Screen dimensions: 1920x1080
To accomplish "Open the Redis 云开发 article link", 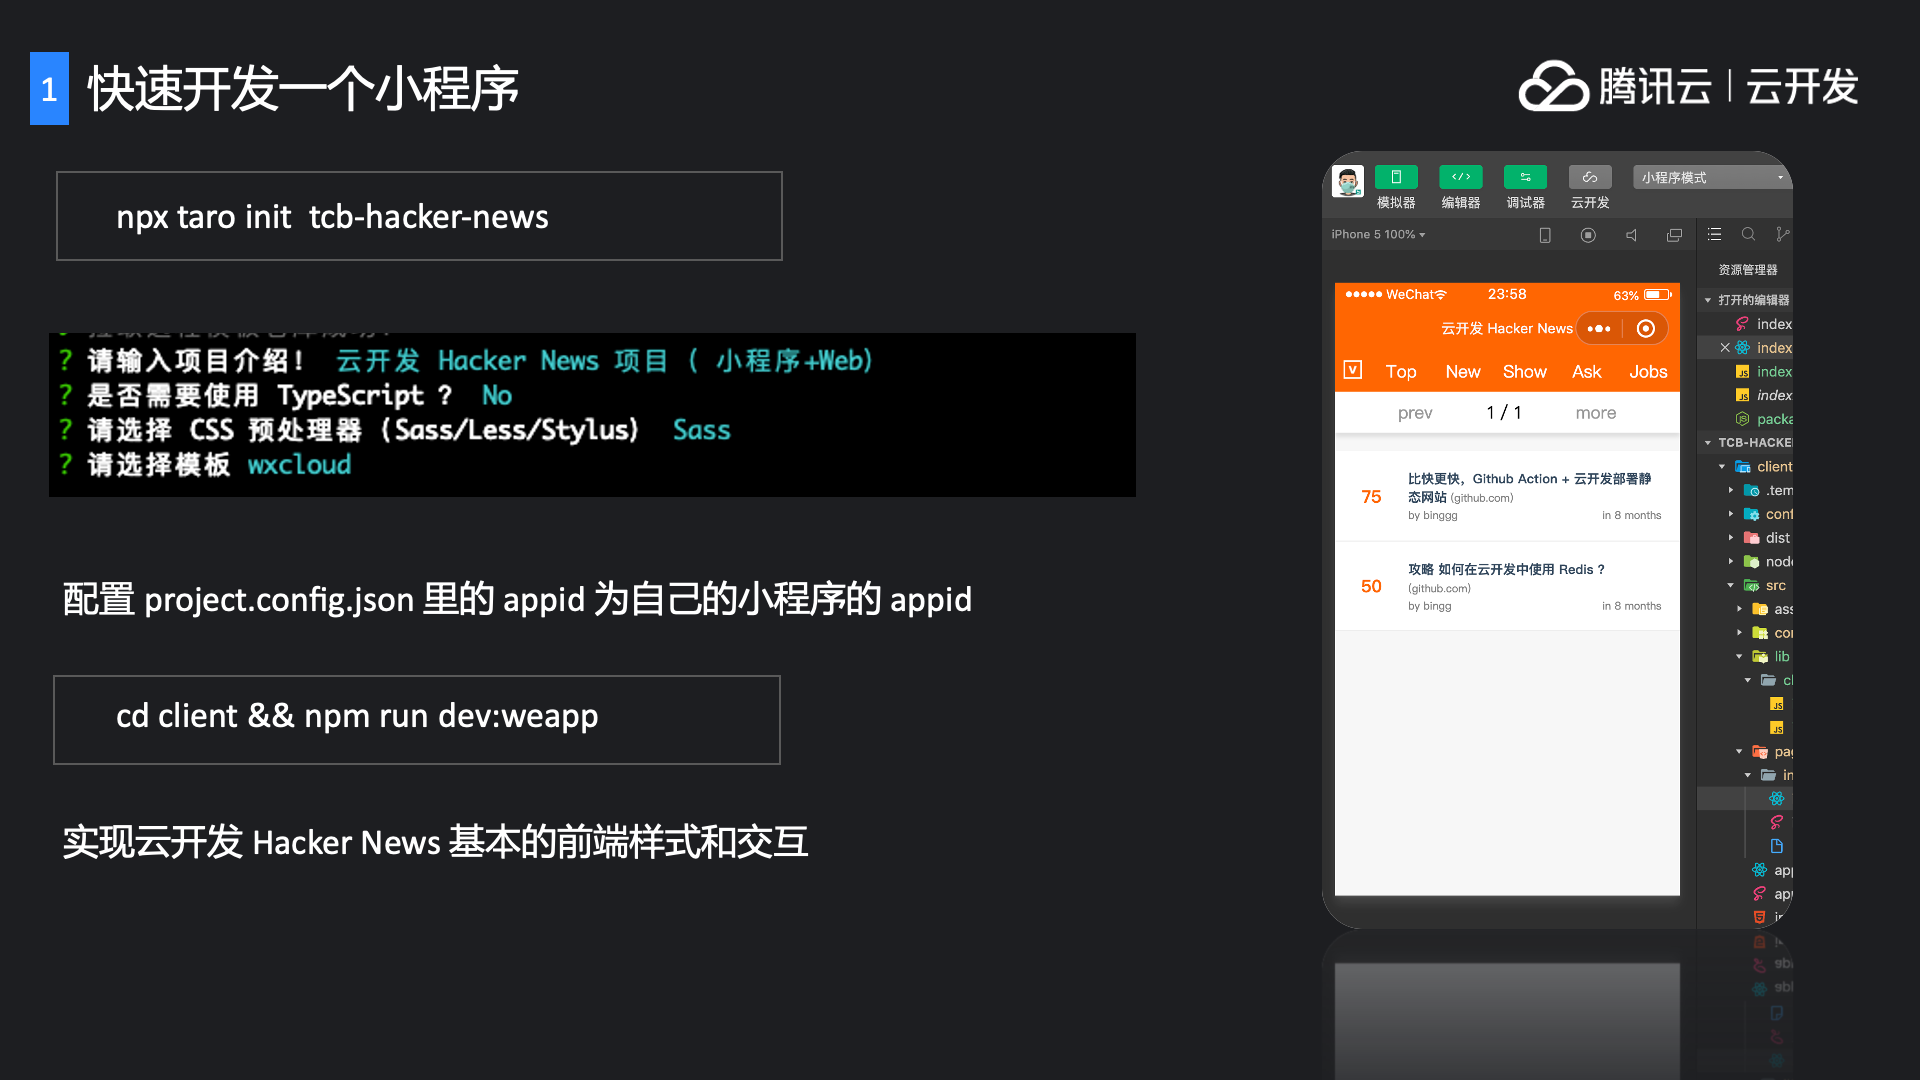I will point(1506,570).
